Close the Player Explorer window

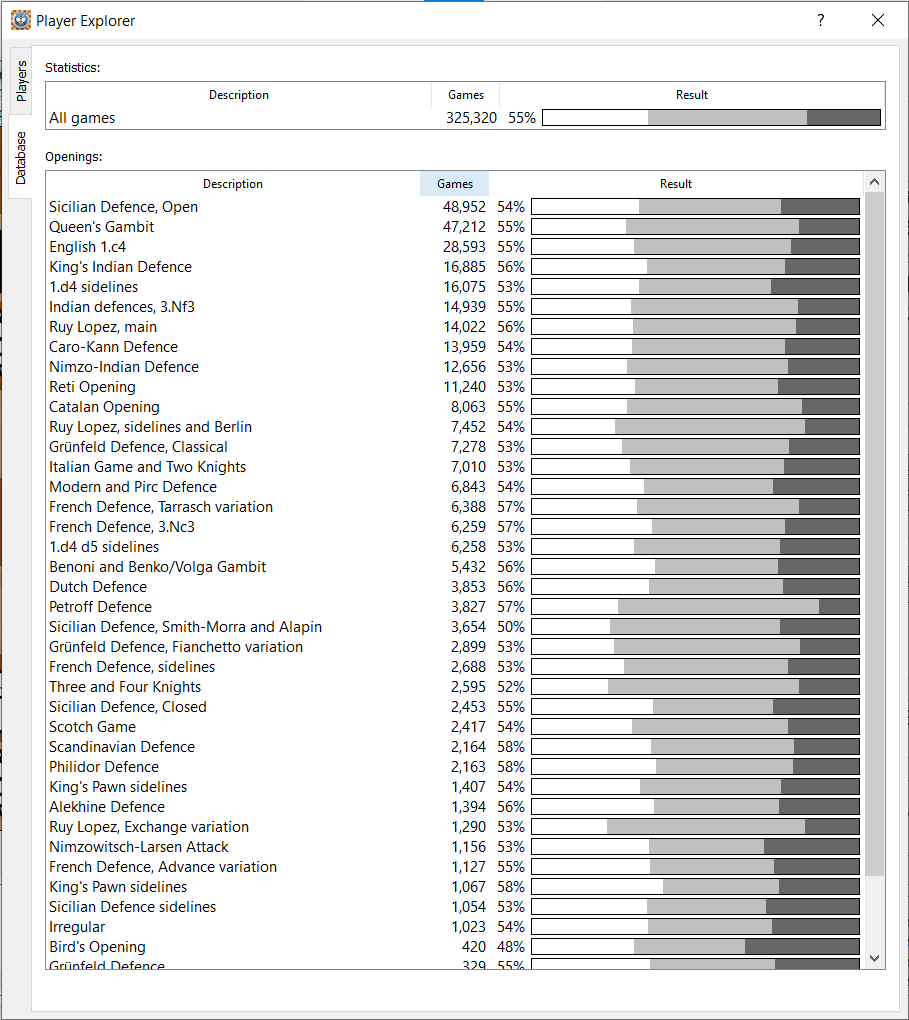pyautogui.click(x=878, y=20)
